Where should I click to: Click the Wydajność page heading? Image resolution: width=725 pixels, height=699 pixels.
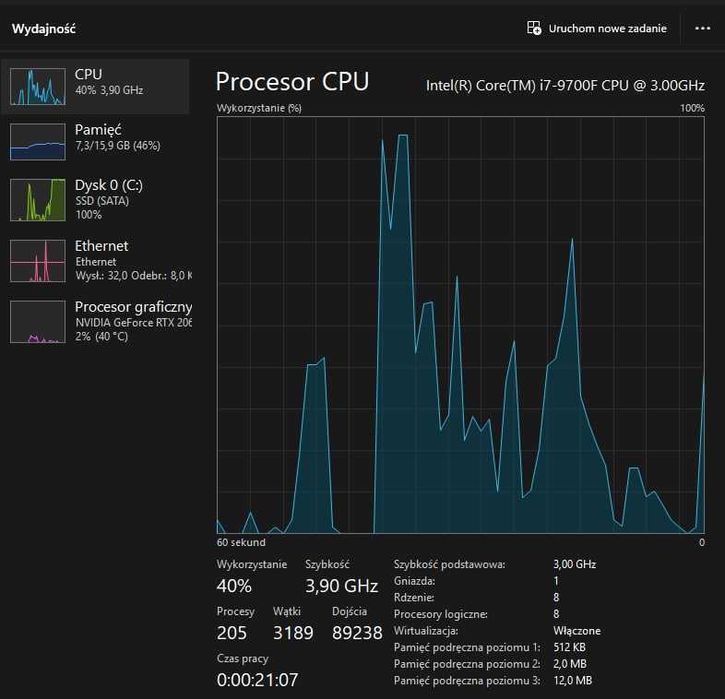click(x=43, y=29)
